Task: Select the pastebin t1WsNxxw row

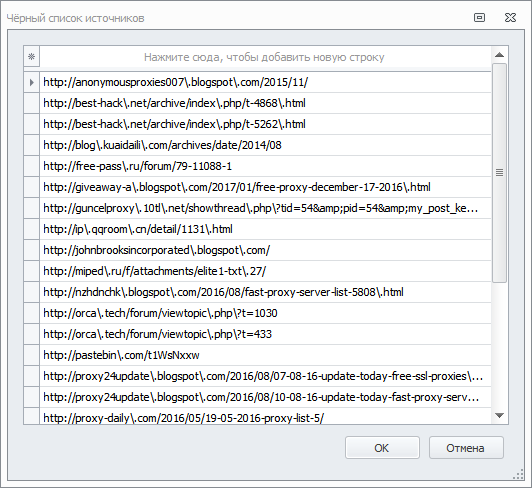Action: [x=265, y=355]
